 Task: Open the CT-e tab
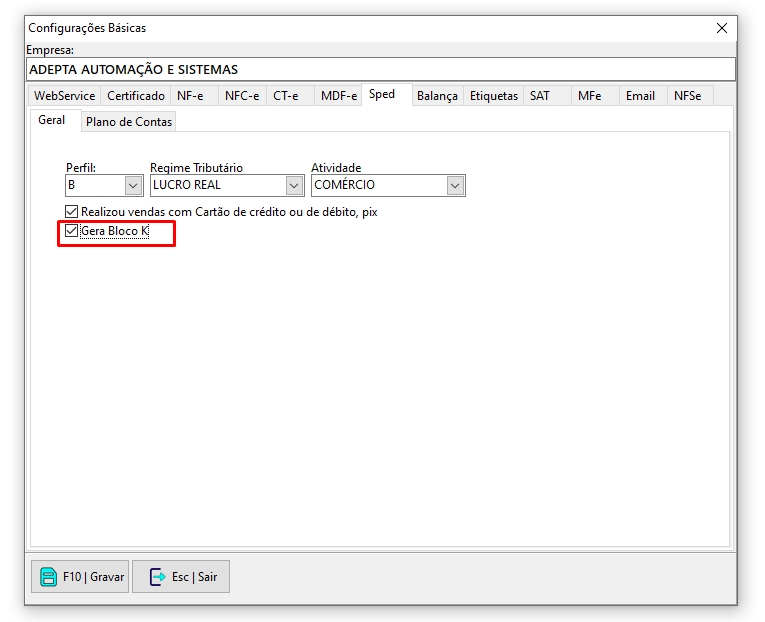pos(286,96)
